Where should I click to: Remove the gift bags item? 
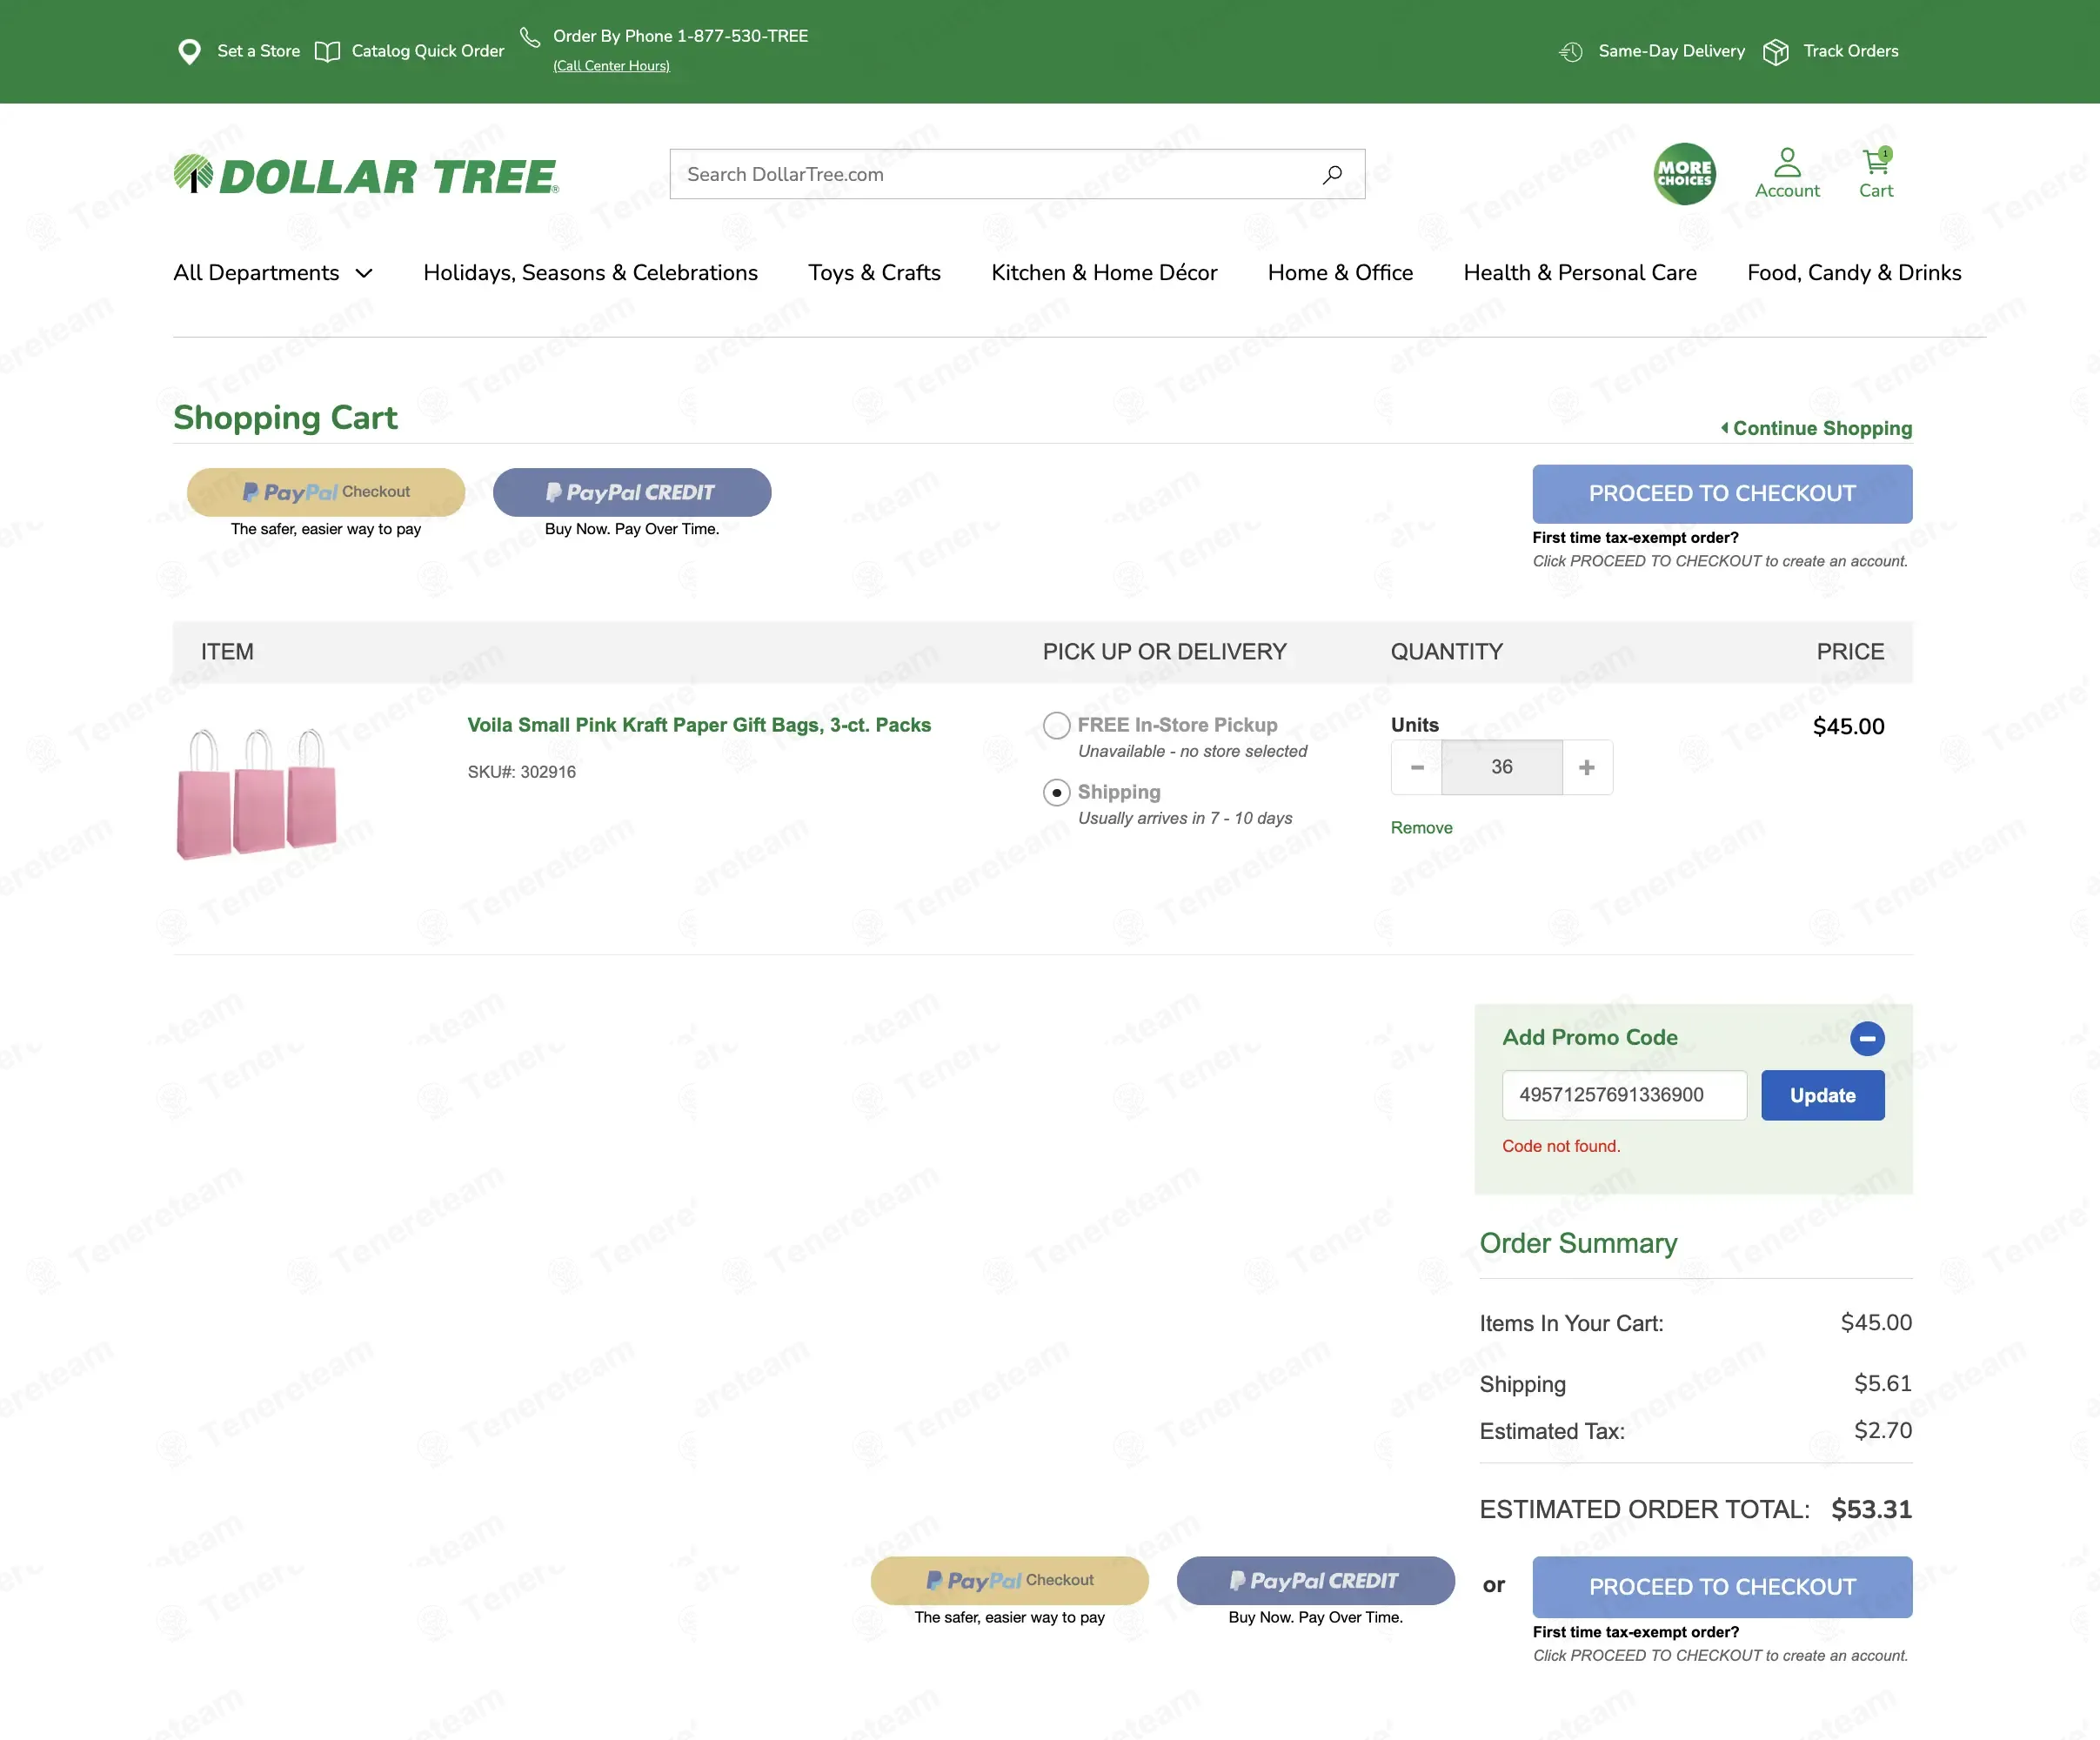1421,828
